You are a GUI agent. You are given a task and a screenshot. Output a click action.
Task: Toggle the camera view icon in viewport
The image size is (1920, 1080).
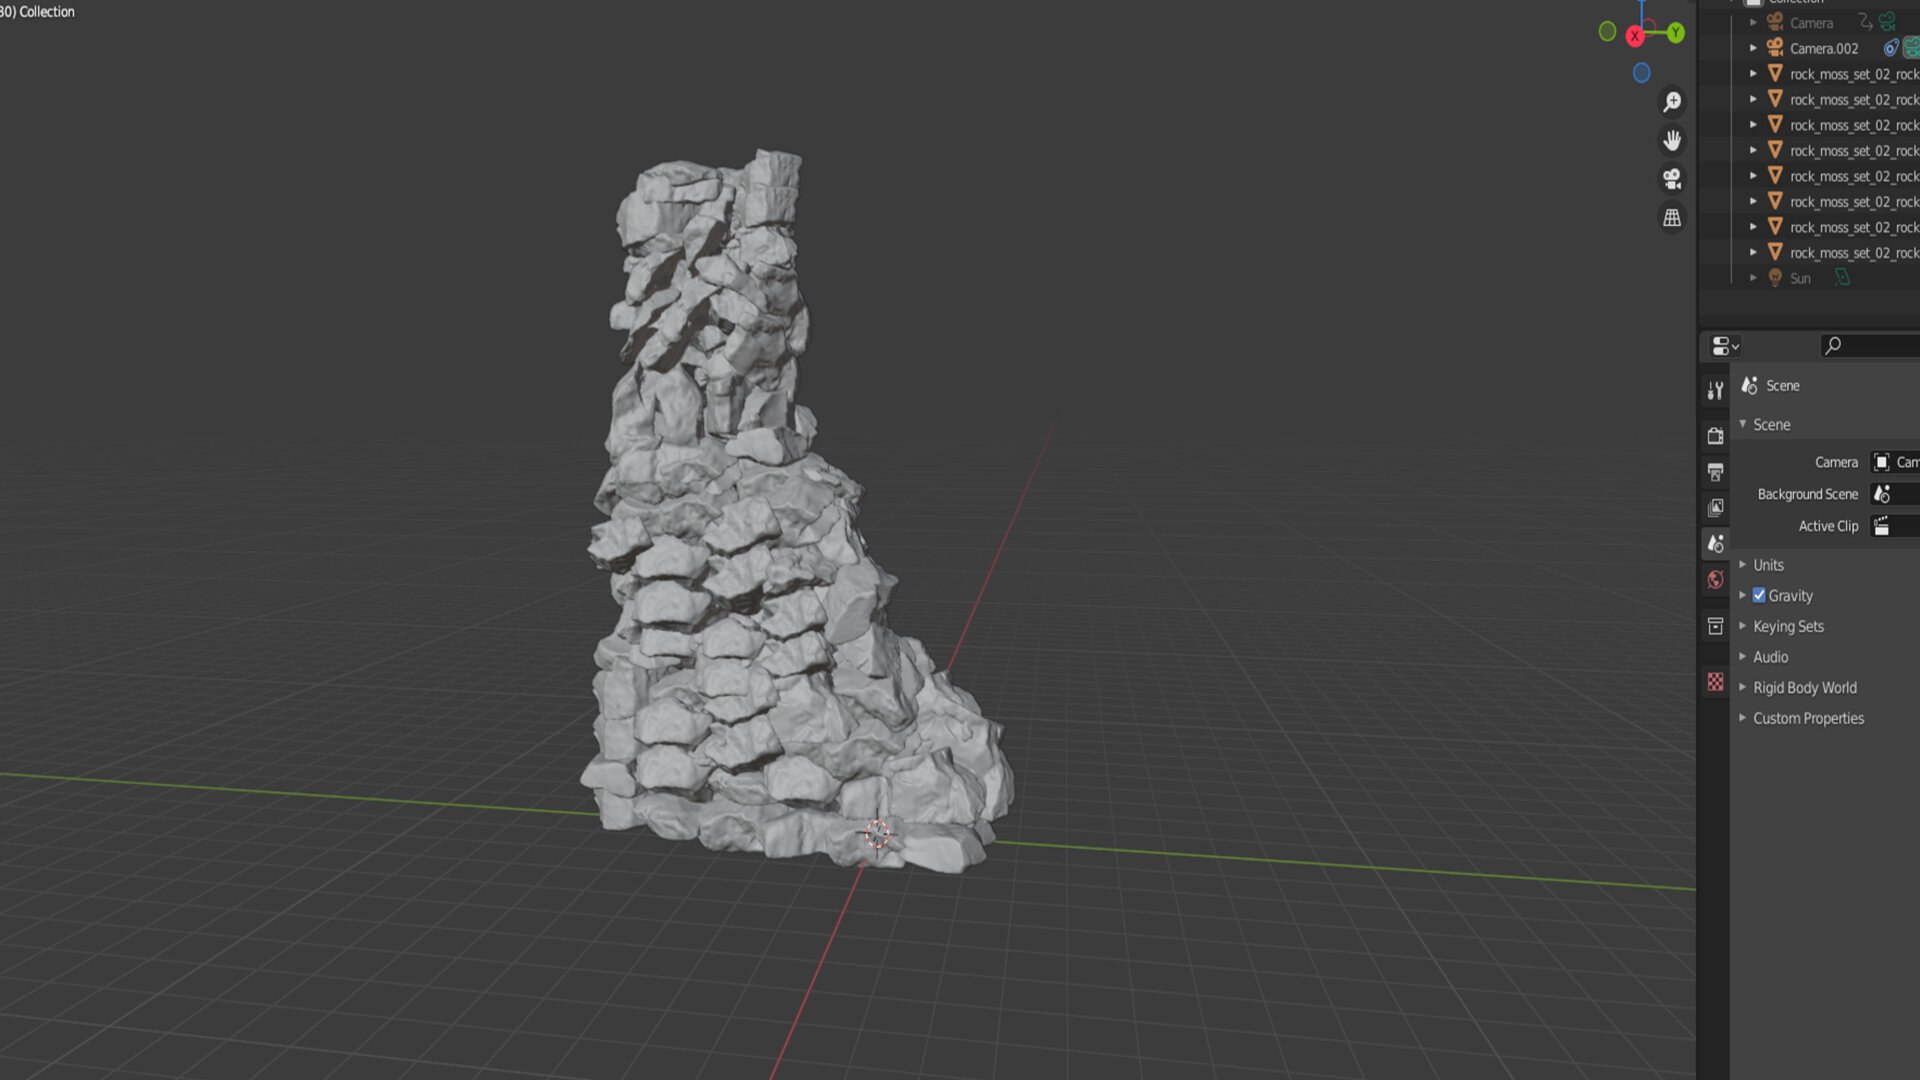point(1672,179)
